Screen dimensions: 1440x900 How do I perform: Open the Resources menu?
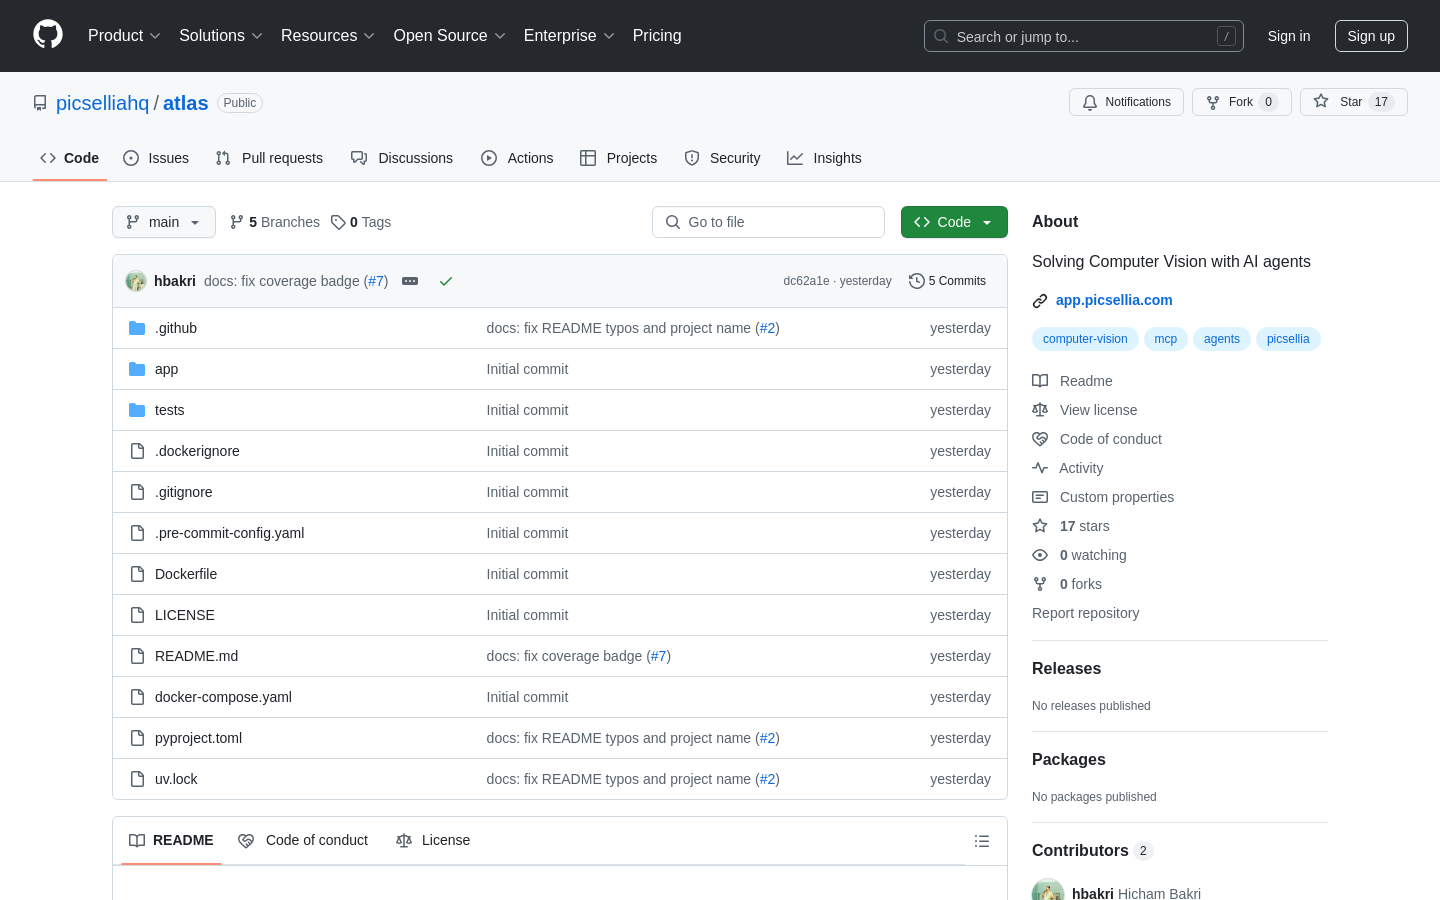point(328,36)
